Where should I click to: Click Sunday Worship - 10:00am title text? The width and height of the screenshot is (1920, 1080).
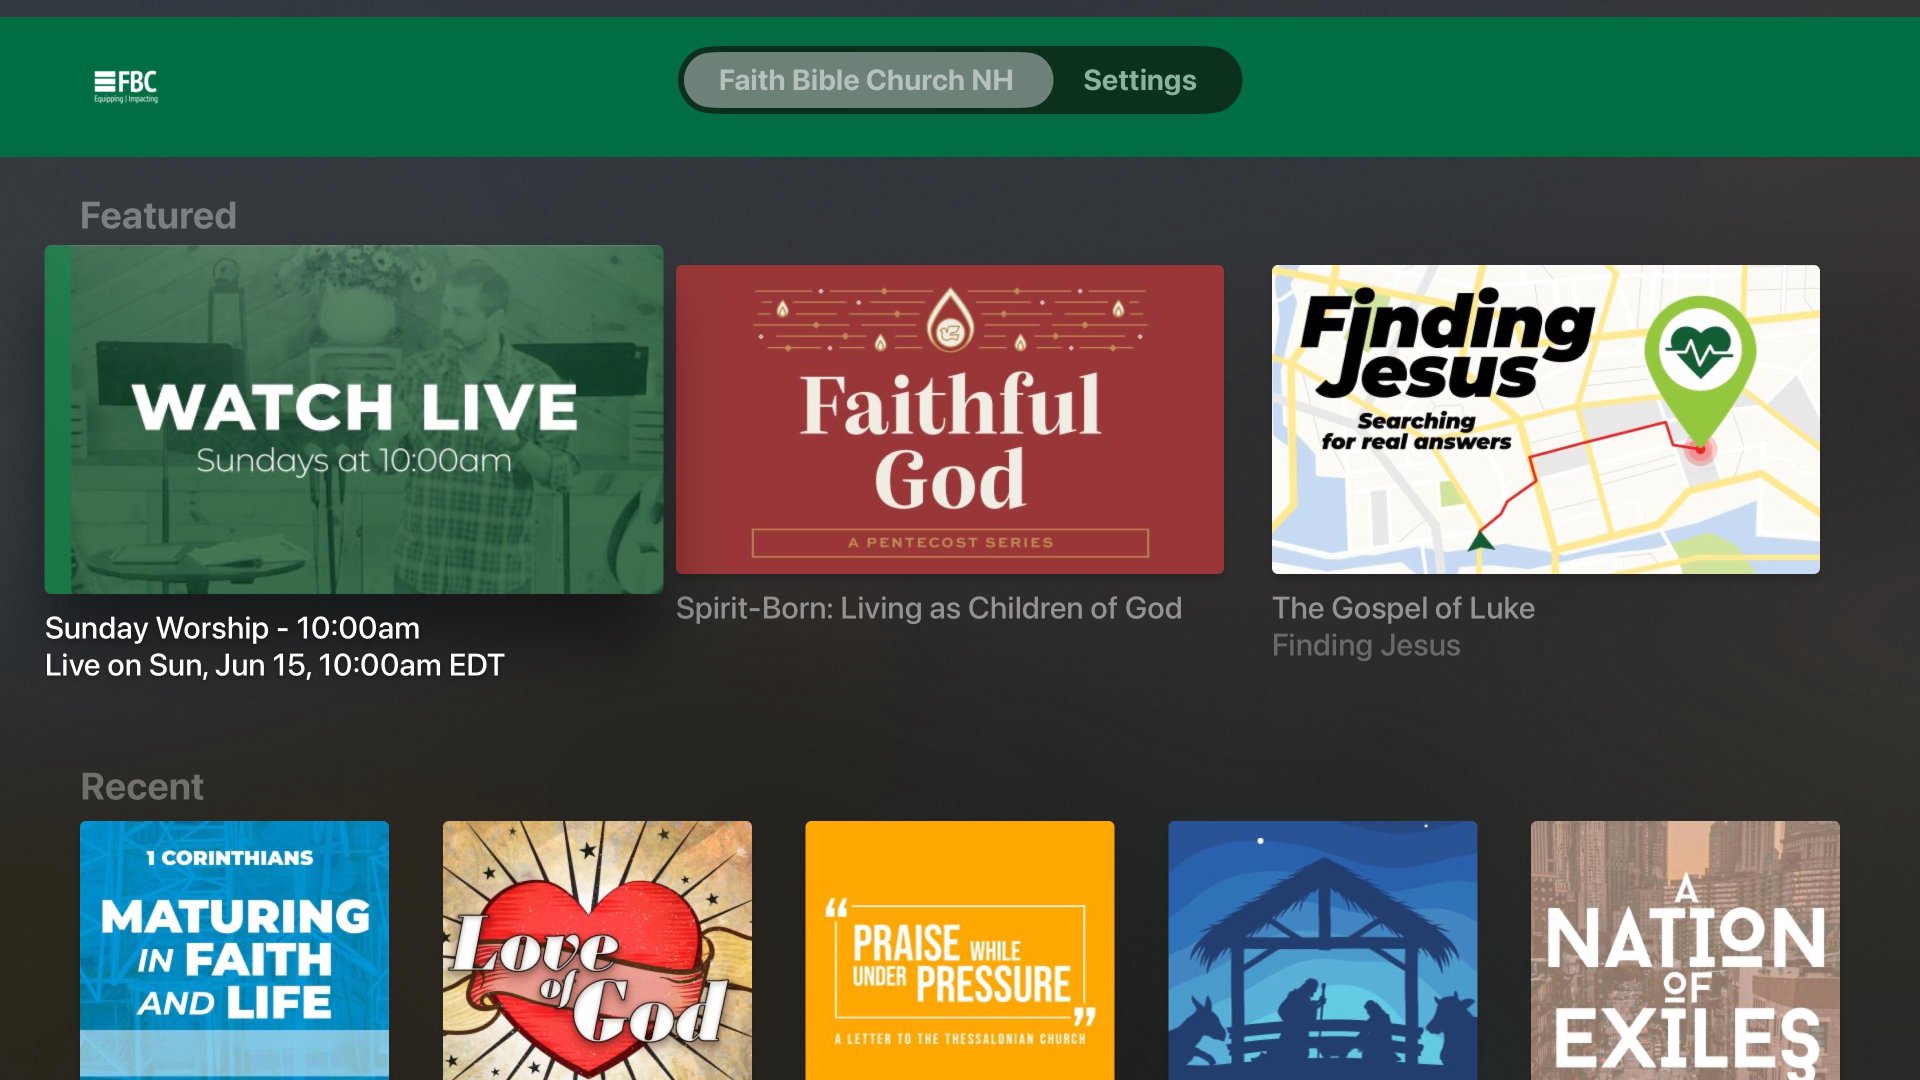232,628
